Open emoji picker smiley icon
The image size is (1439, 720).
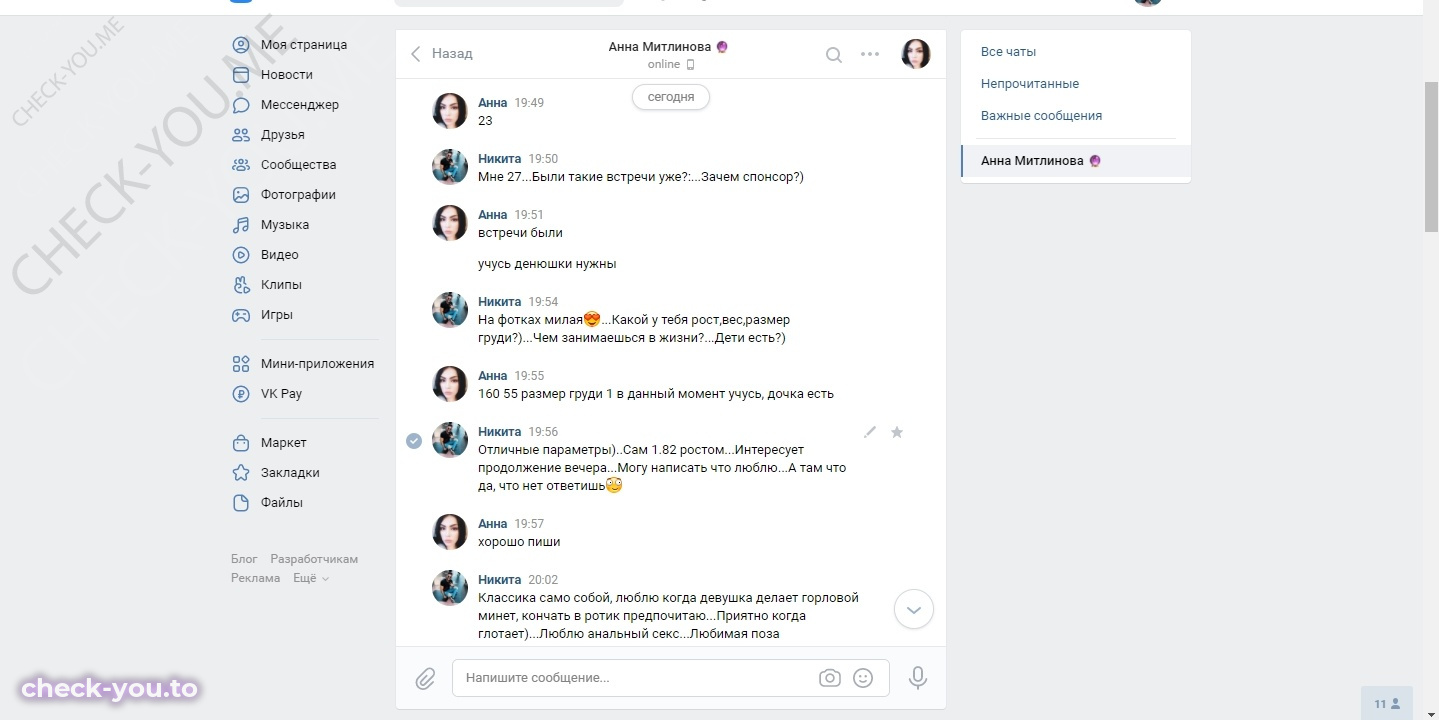click(x=863, y=678)
